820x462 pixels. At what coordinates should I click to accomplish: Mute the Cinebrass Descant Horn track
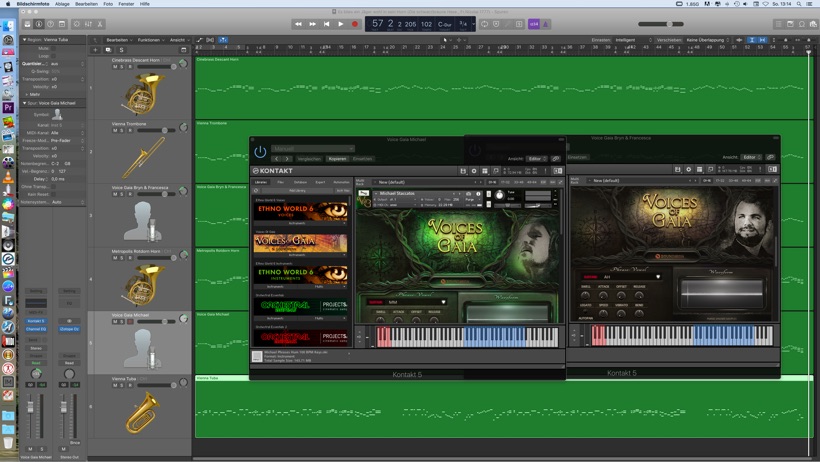point(115,66)
